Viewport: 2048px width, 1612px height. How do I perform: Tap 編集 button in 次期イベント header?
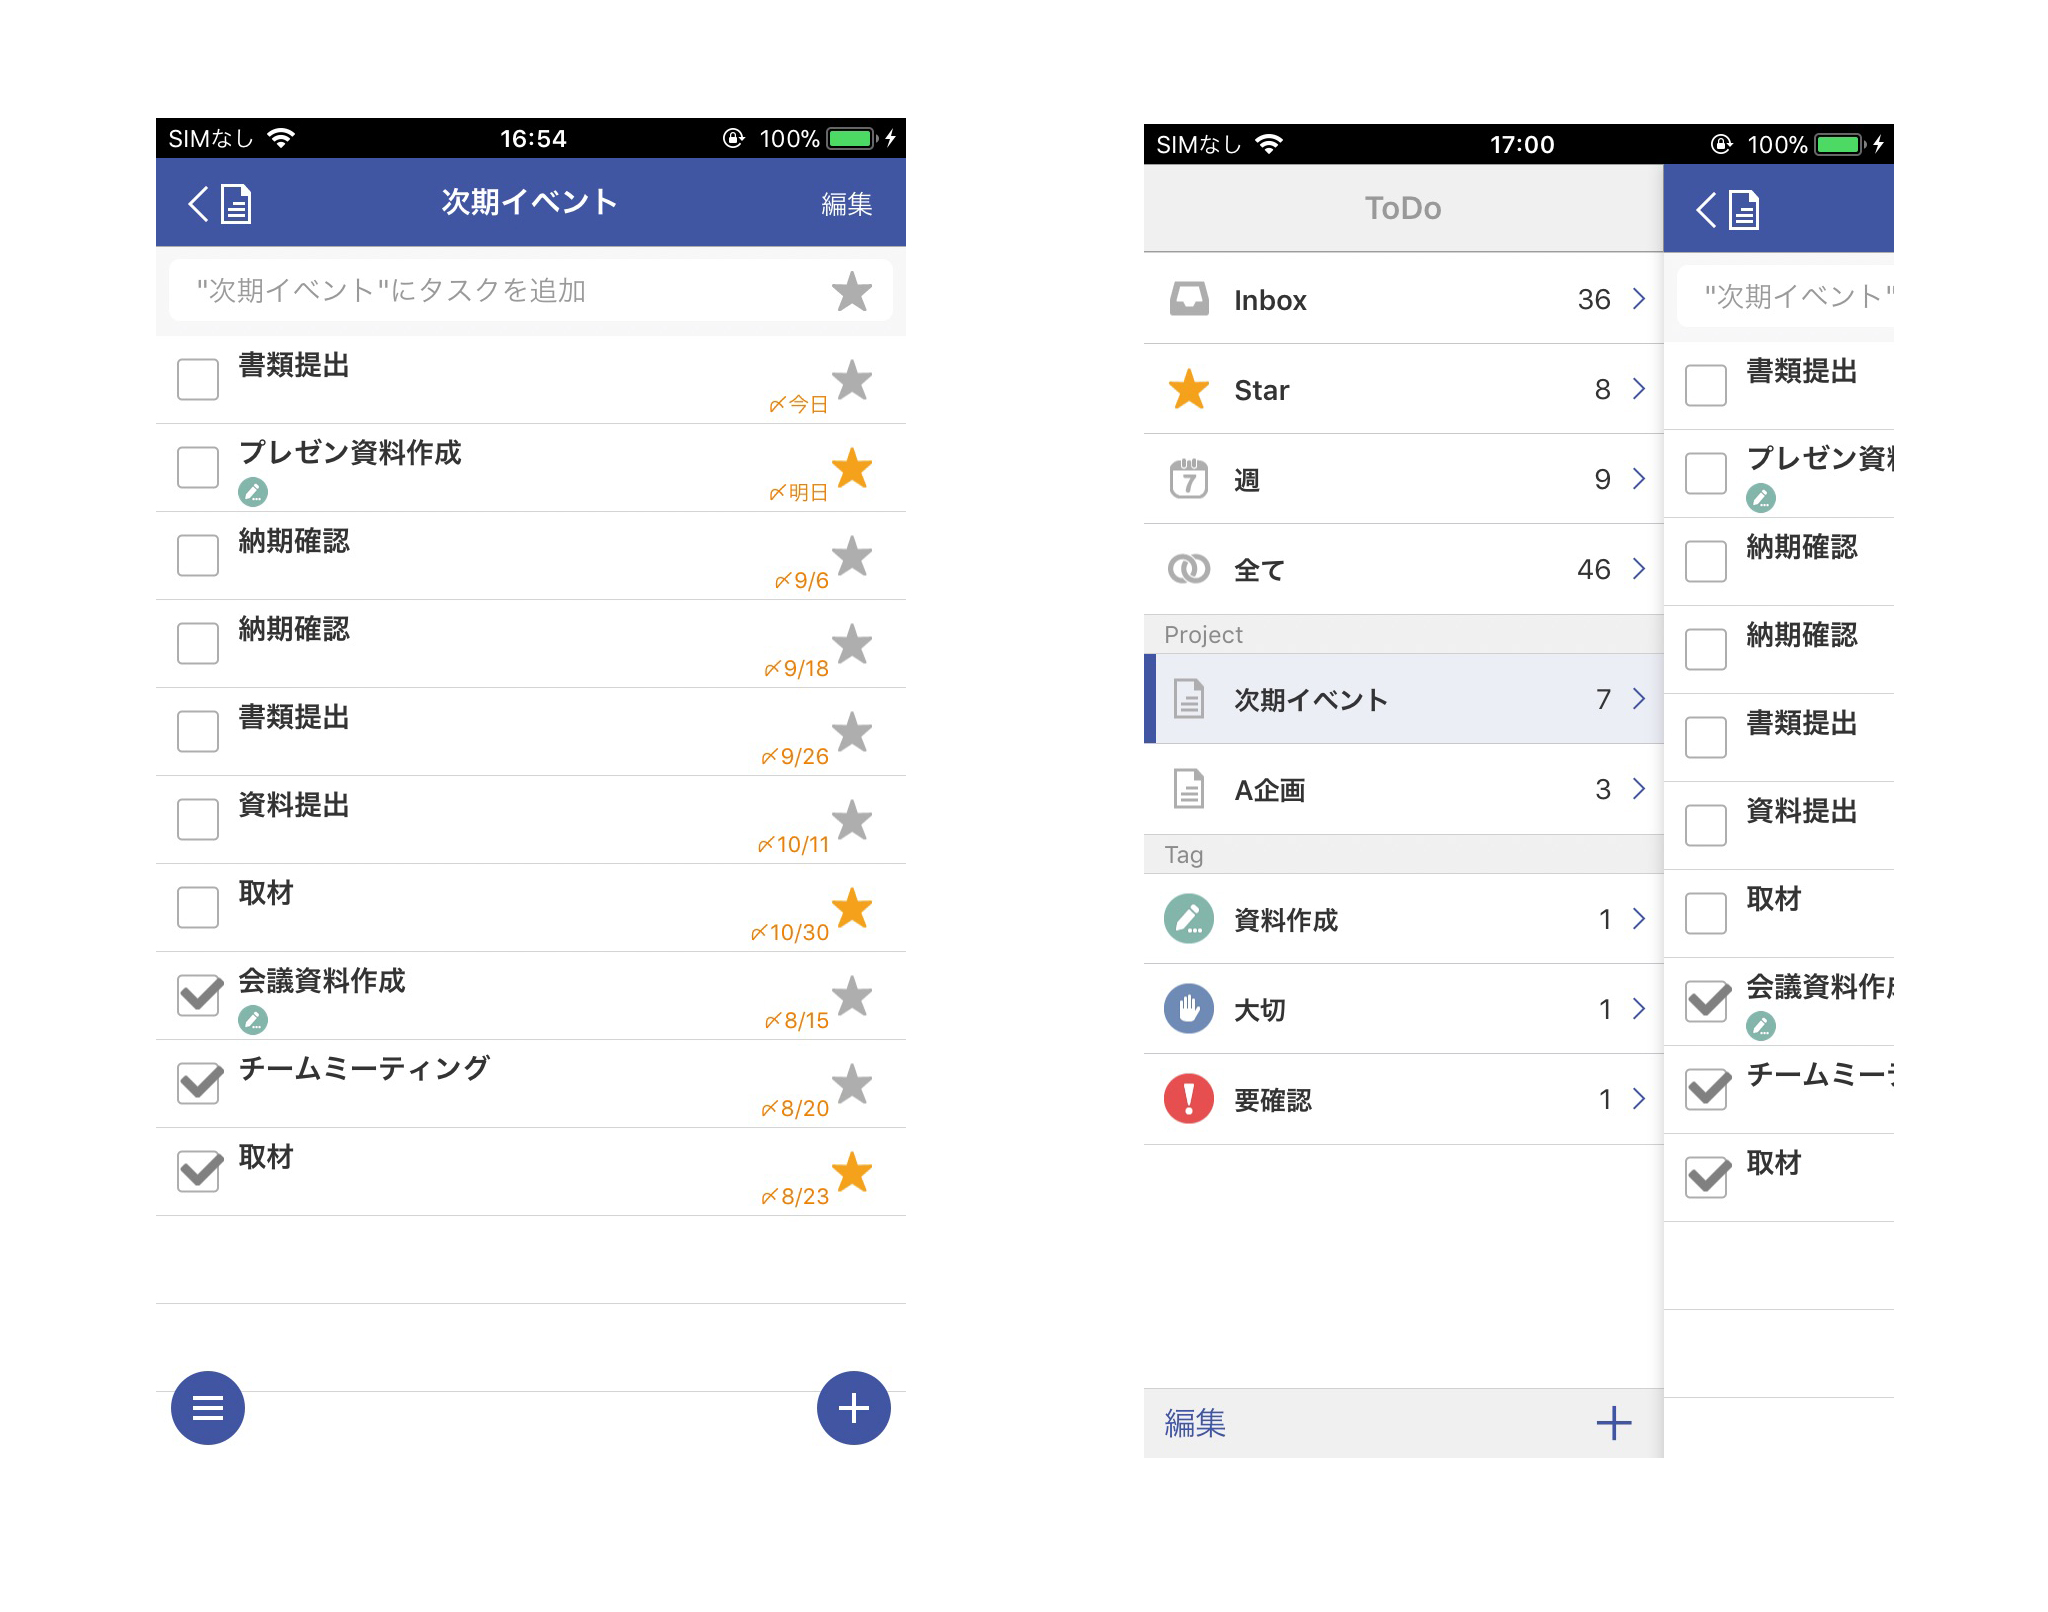click(848, 208)
